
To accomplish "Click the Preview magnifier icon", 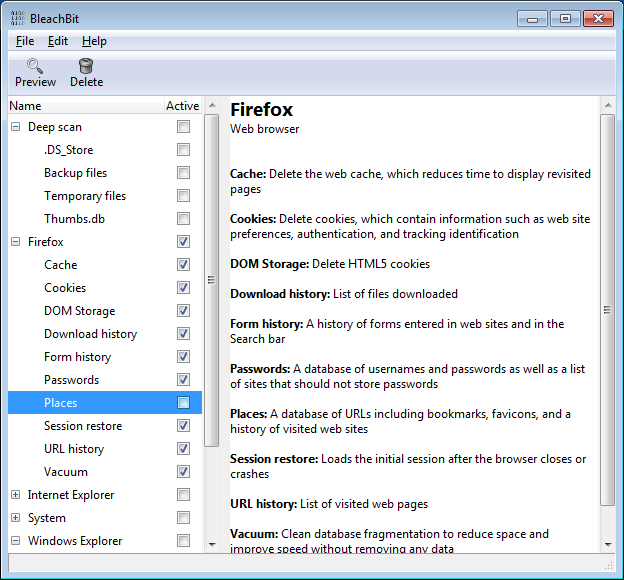I will 35,67.
